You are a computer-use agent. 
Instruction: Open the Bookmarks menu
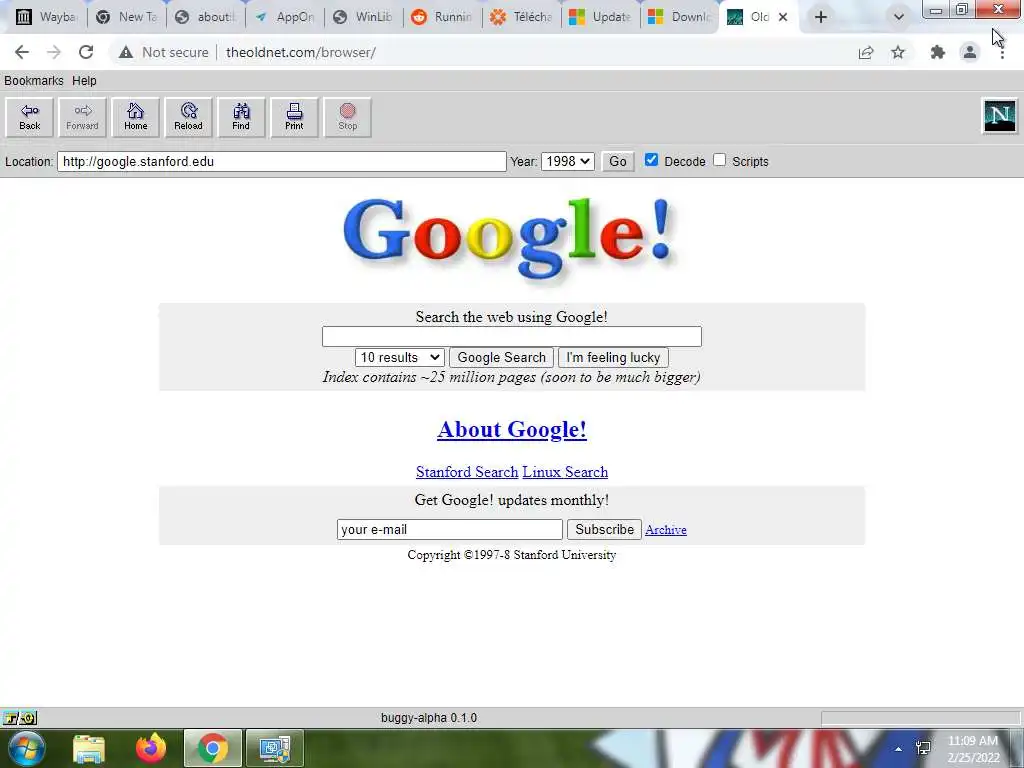[34, 80]
